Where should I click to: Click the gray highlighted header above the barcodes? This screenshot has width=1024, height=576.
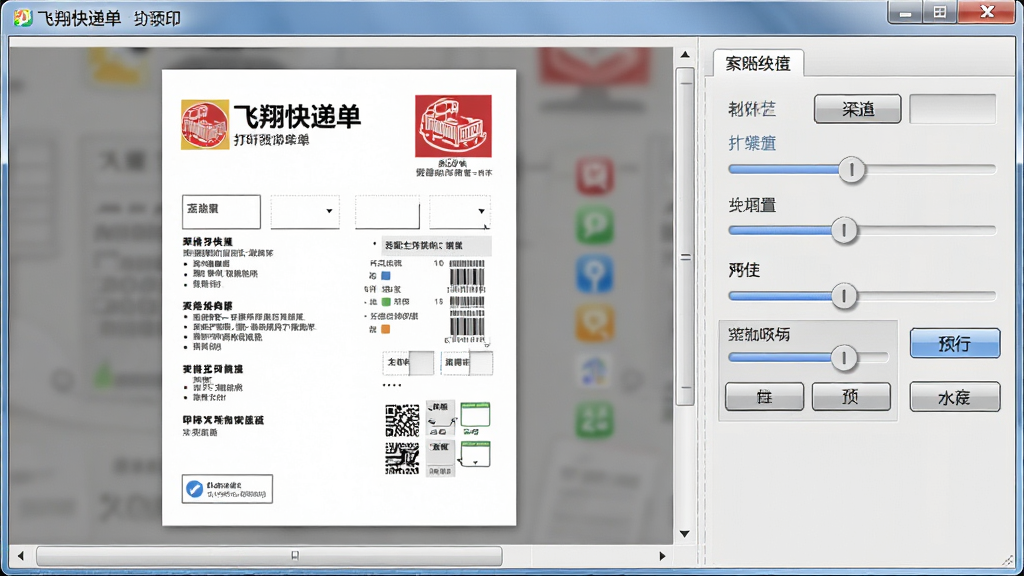point(436,246)
